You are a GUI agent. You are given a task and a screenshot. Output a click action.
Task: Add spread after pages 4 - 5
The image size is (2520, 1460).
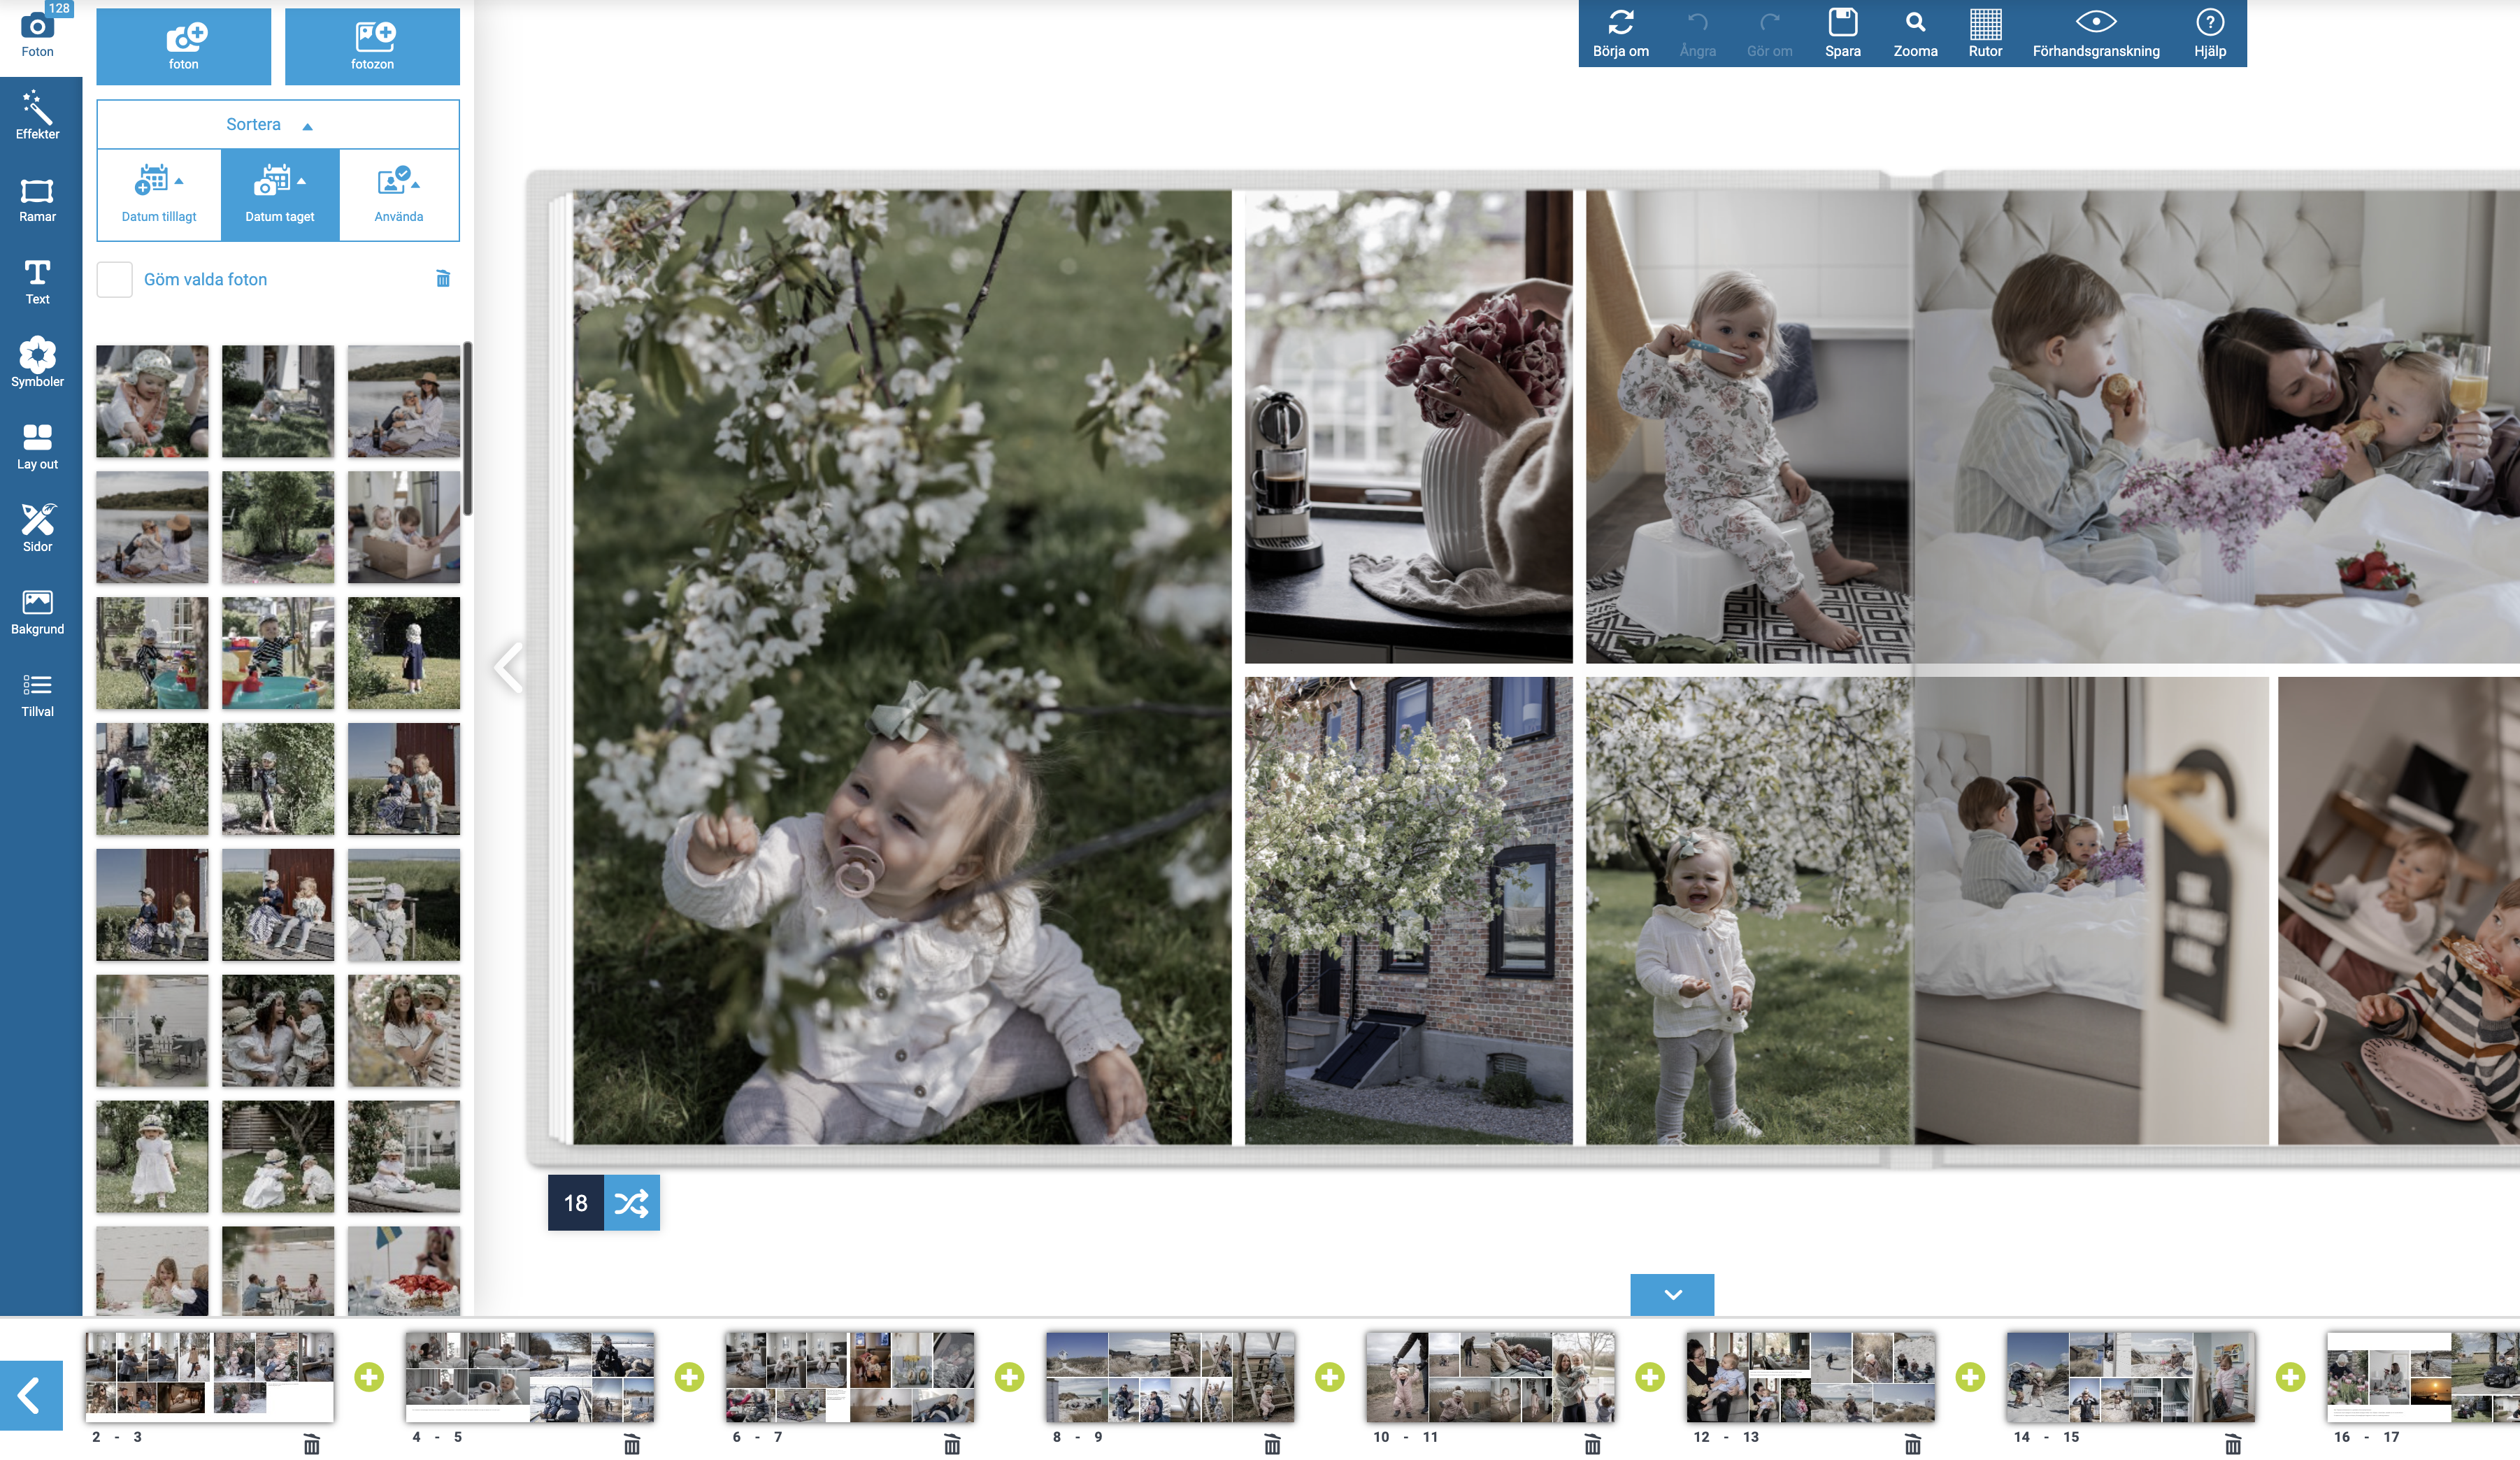[x=689, y=1377]
